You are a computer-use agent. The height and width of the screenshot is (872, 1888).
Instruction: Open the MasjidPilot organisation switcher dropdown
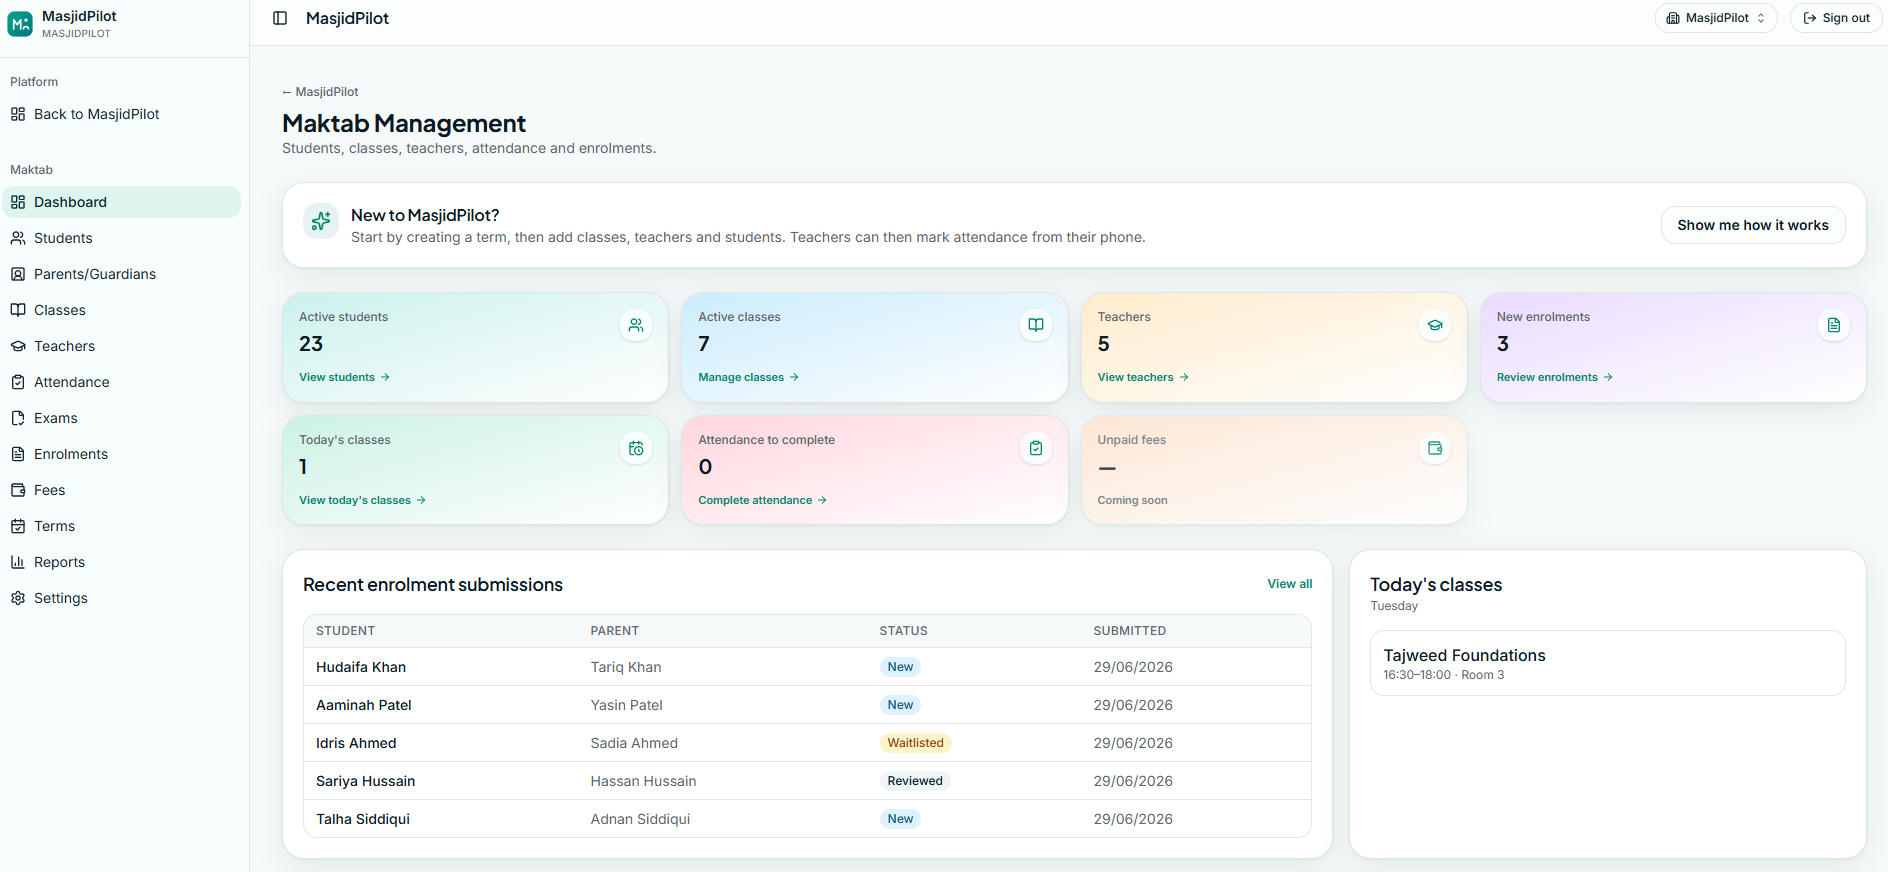coord(1716,18)
